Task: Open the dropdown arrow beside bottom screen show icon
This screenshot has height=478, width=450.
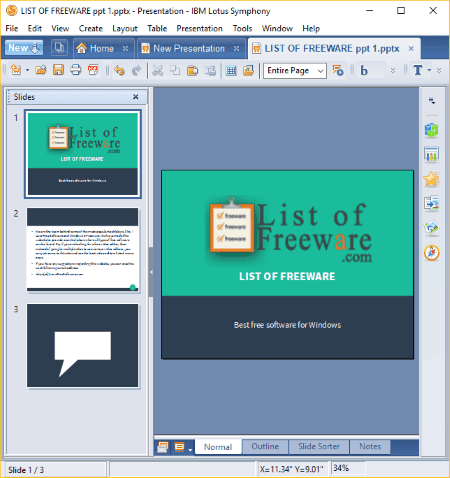Action: coord(190,449)
